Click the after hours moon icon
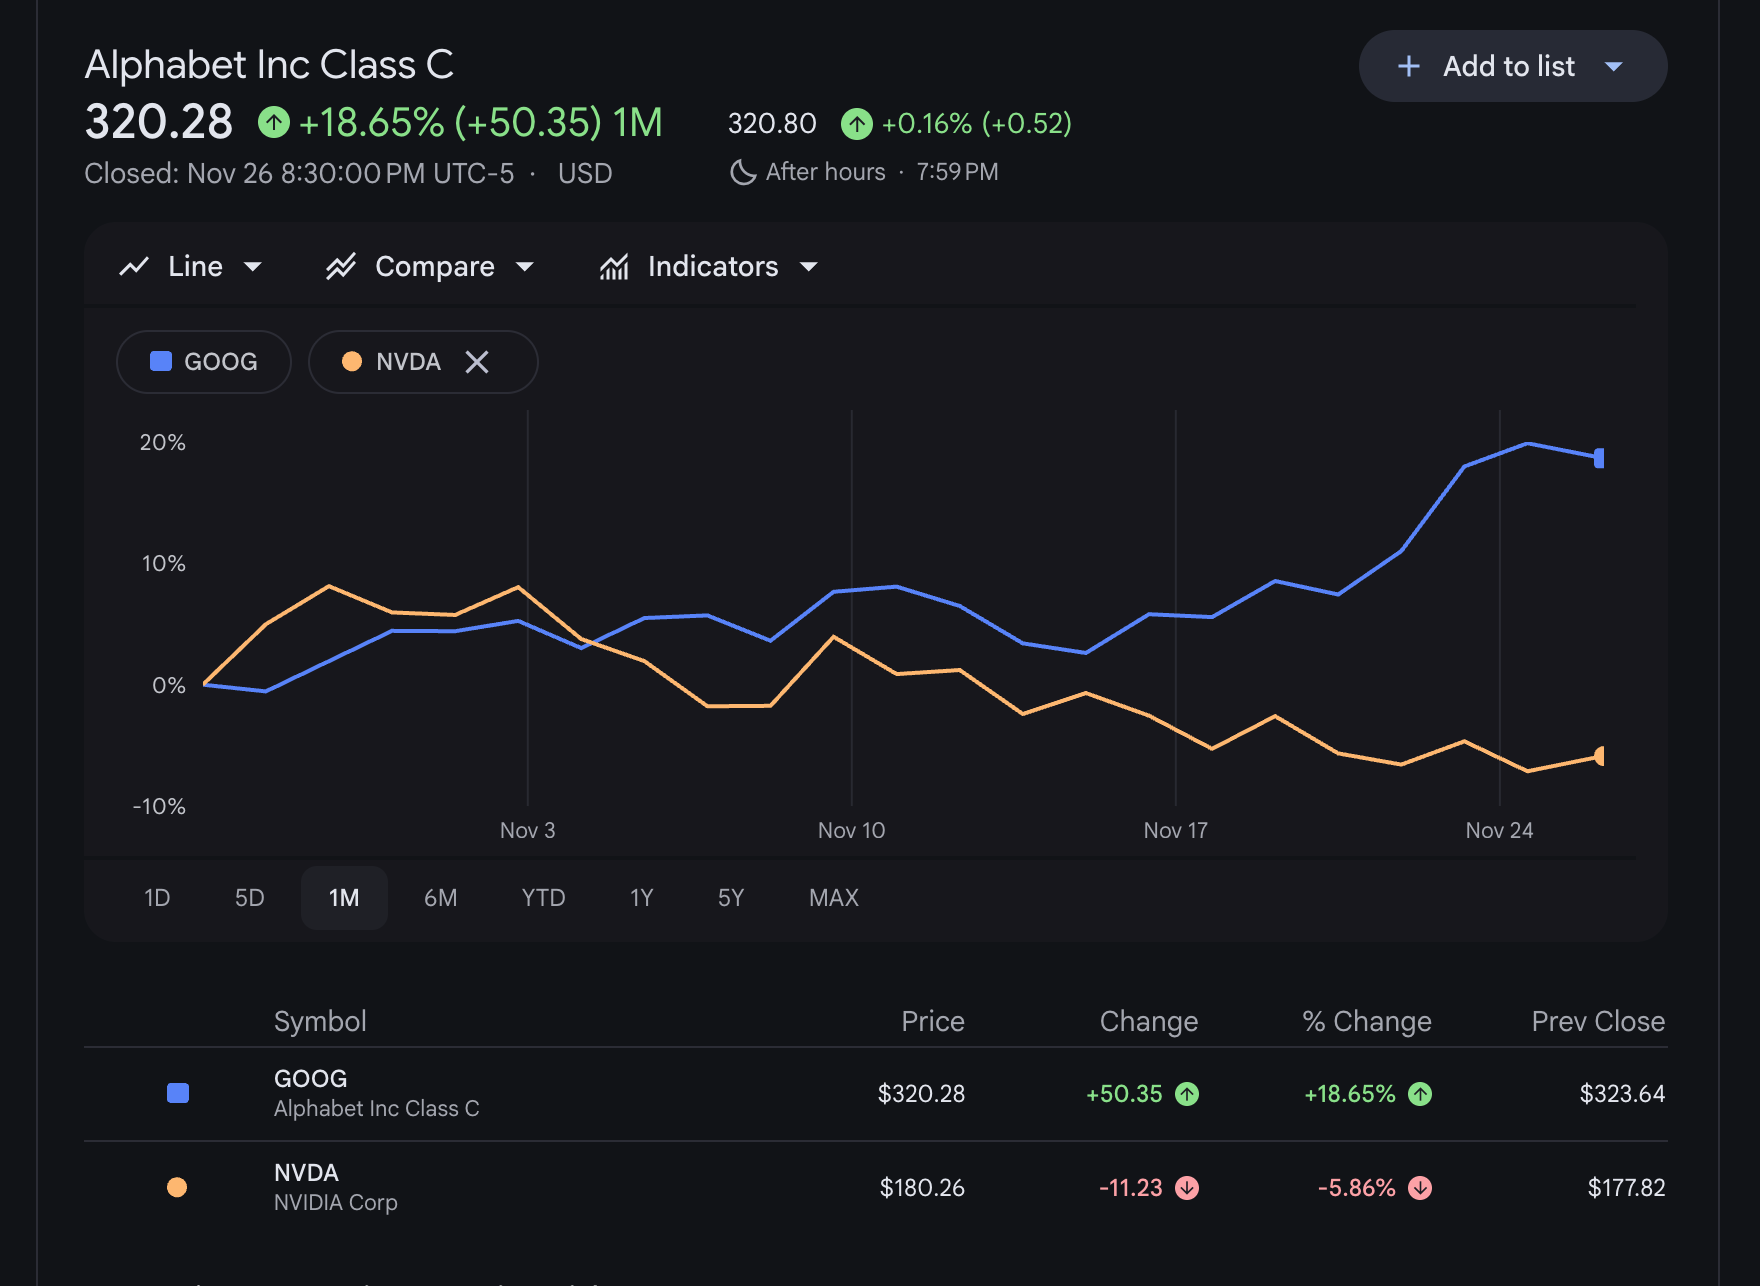1760x1286 pixels. 743,172
